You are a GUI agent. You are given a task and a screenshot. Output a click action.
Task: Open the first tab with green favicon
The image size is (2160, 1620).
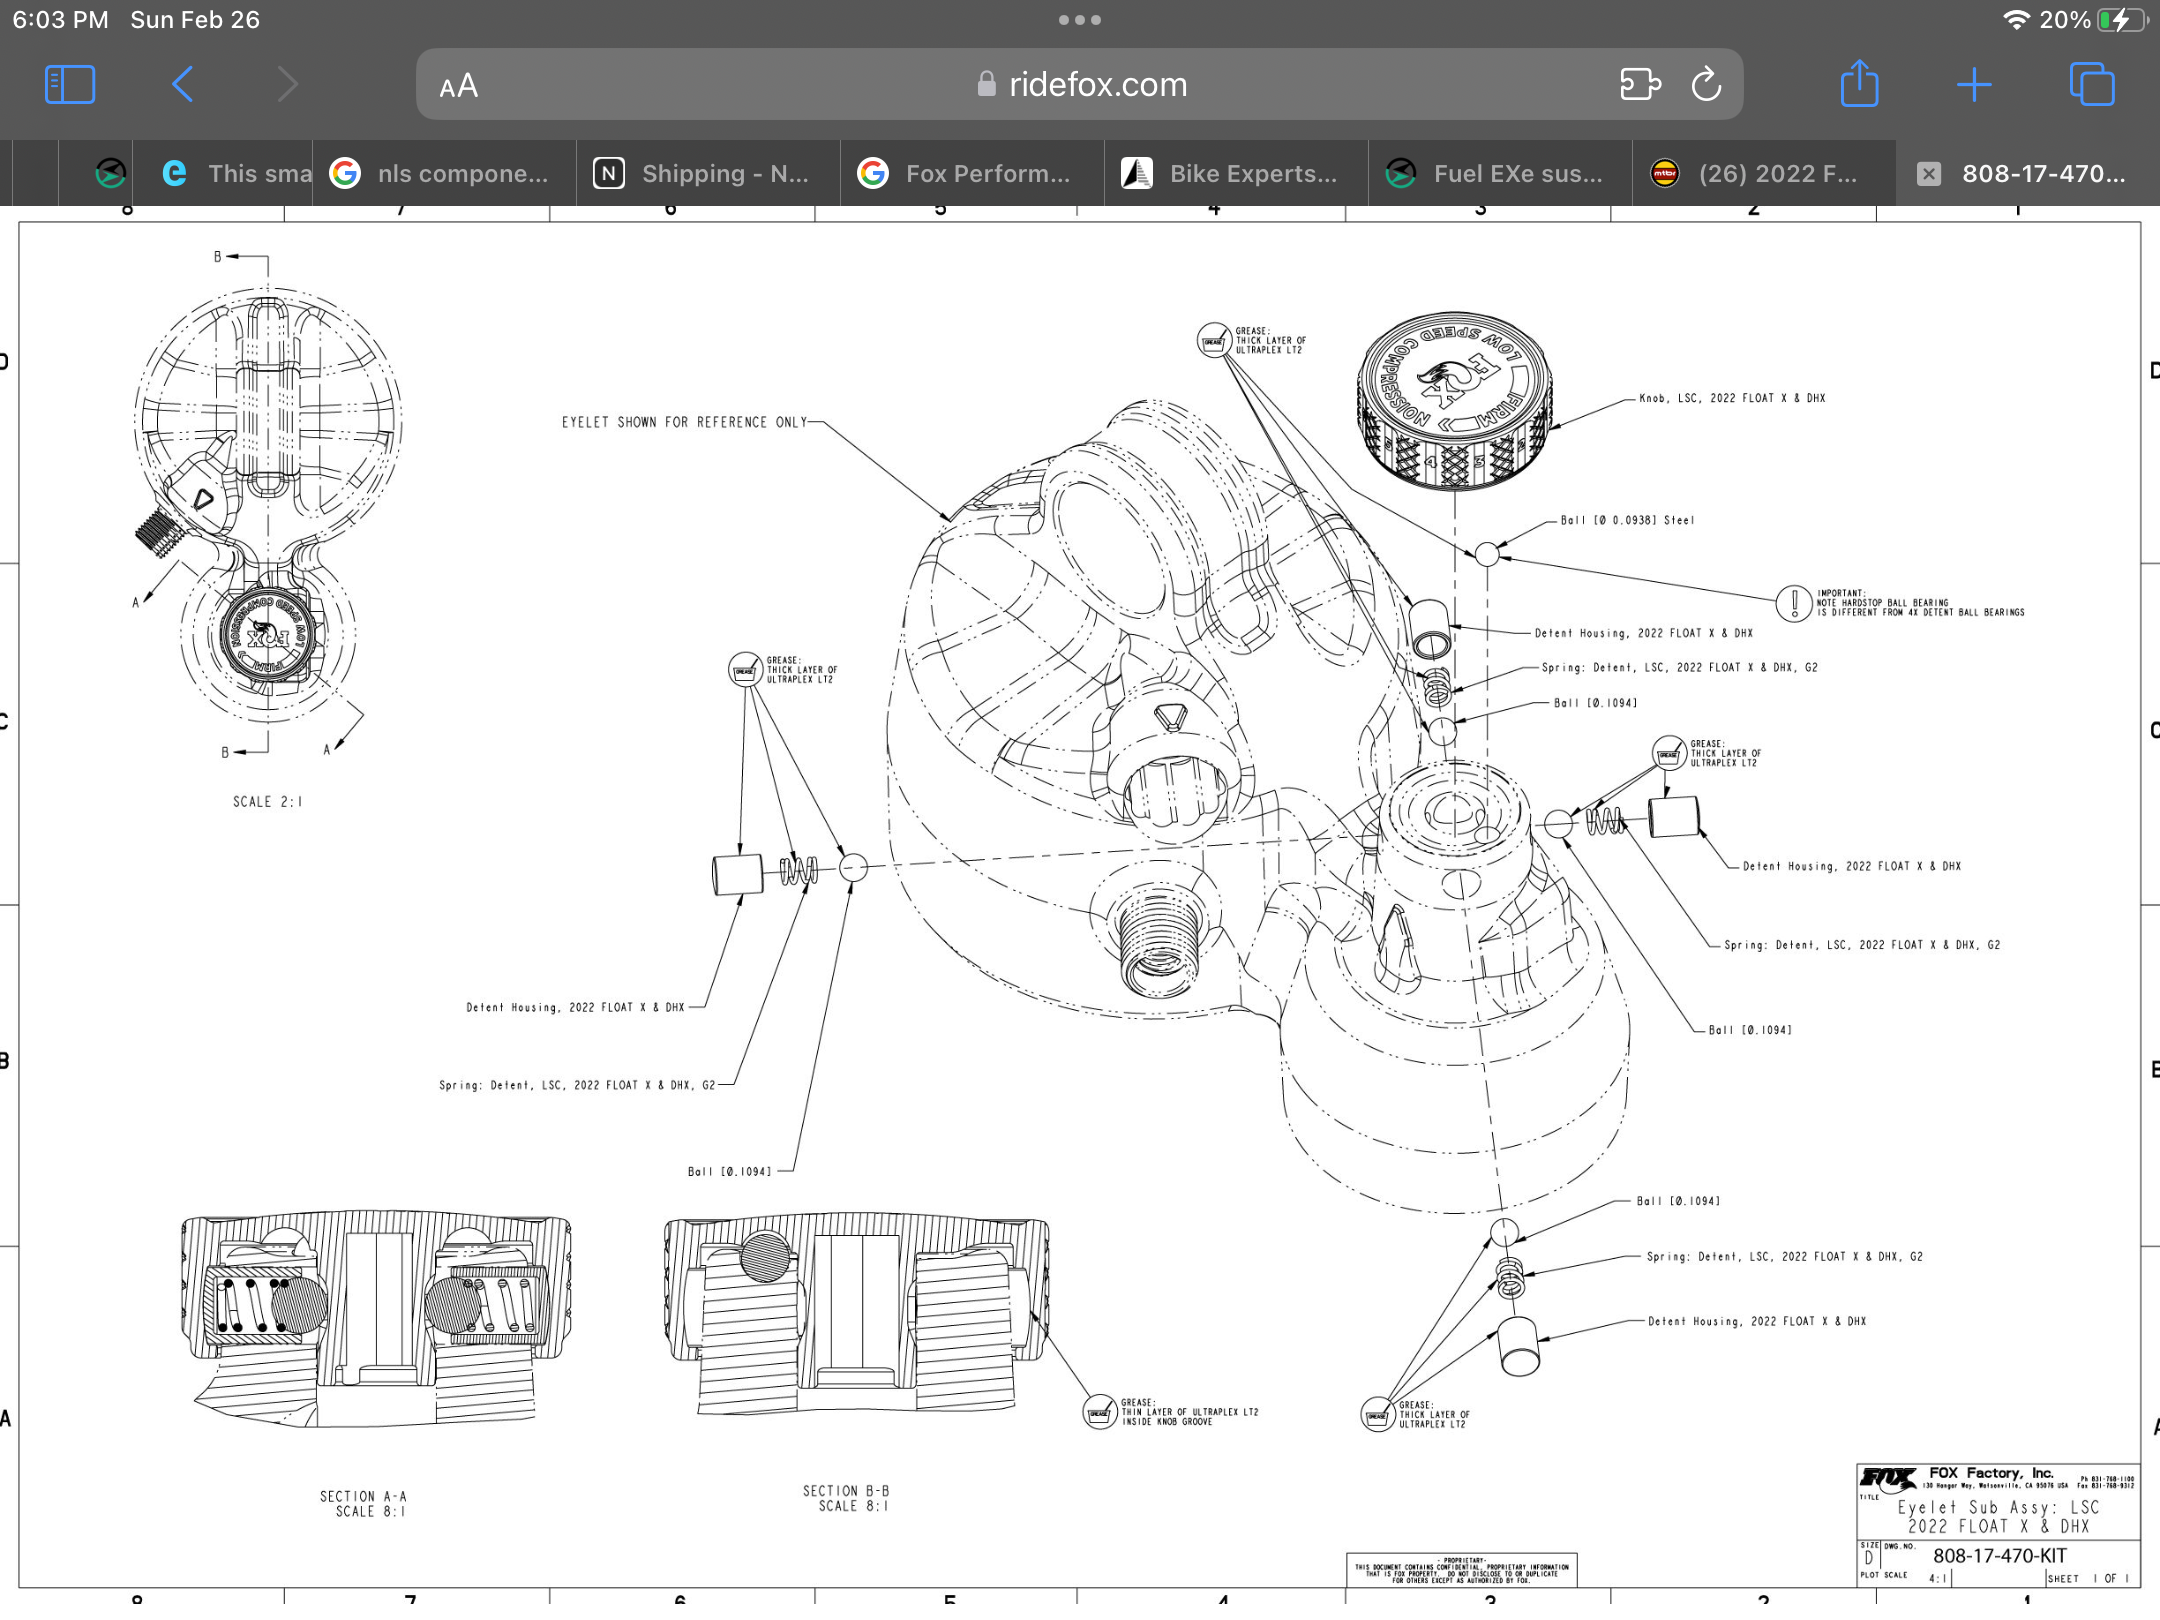[x=110, y=173]
